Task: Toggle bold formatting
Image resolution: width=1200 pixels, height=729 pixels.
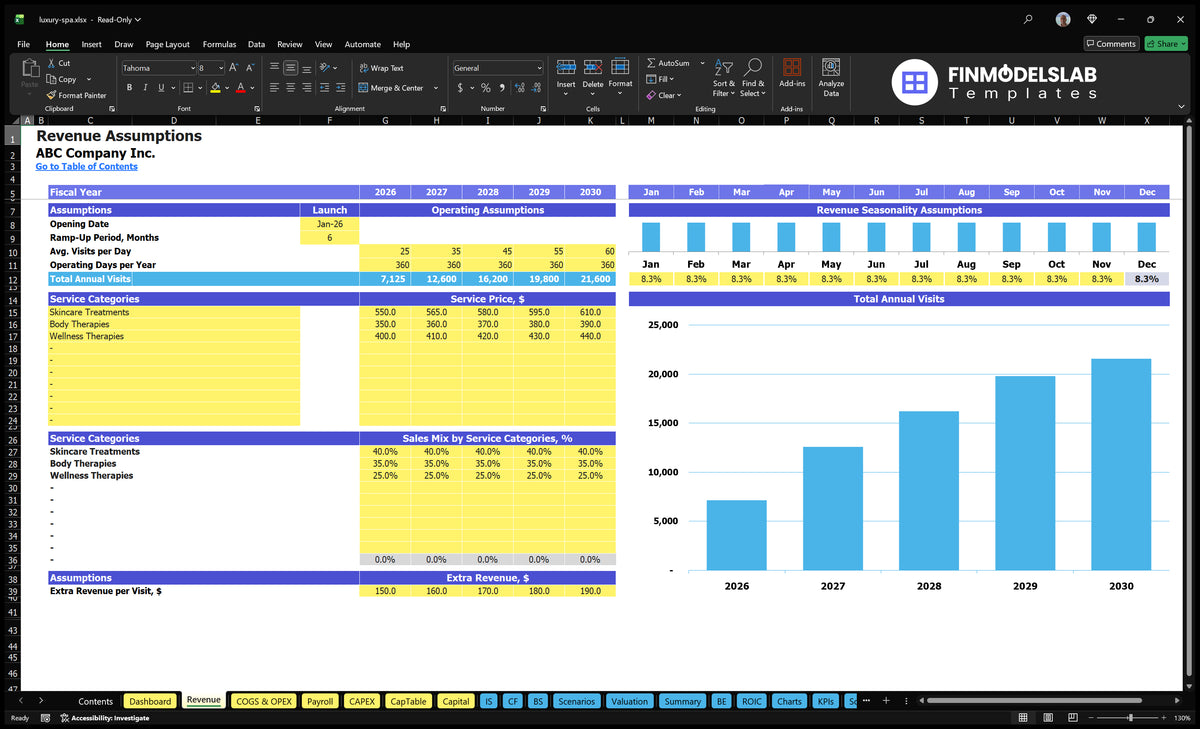Action: 130,88
